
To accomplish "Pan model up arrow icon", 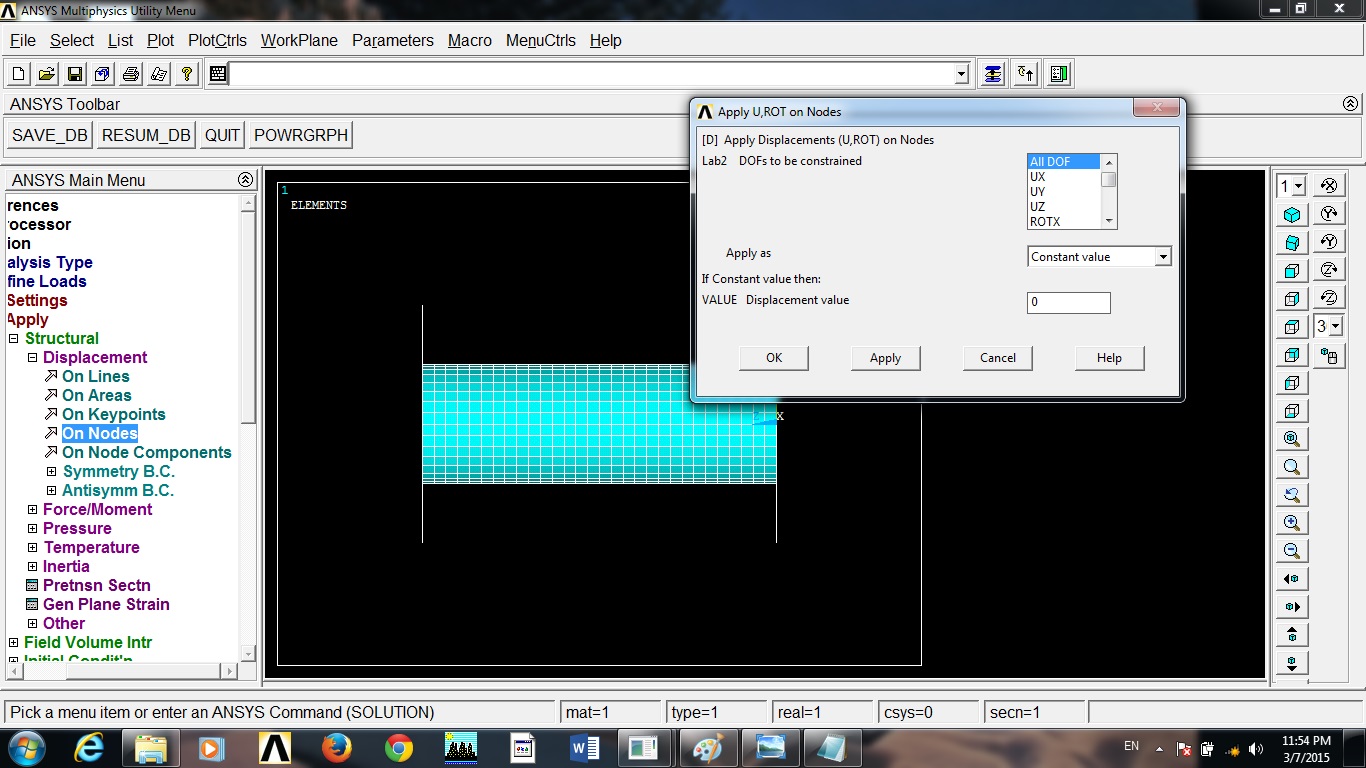I will (x=1292, y=635).
